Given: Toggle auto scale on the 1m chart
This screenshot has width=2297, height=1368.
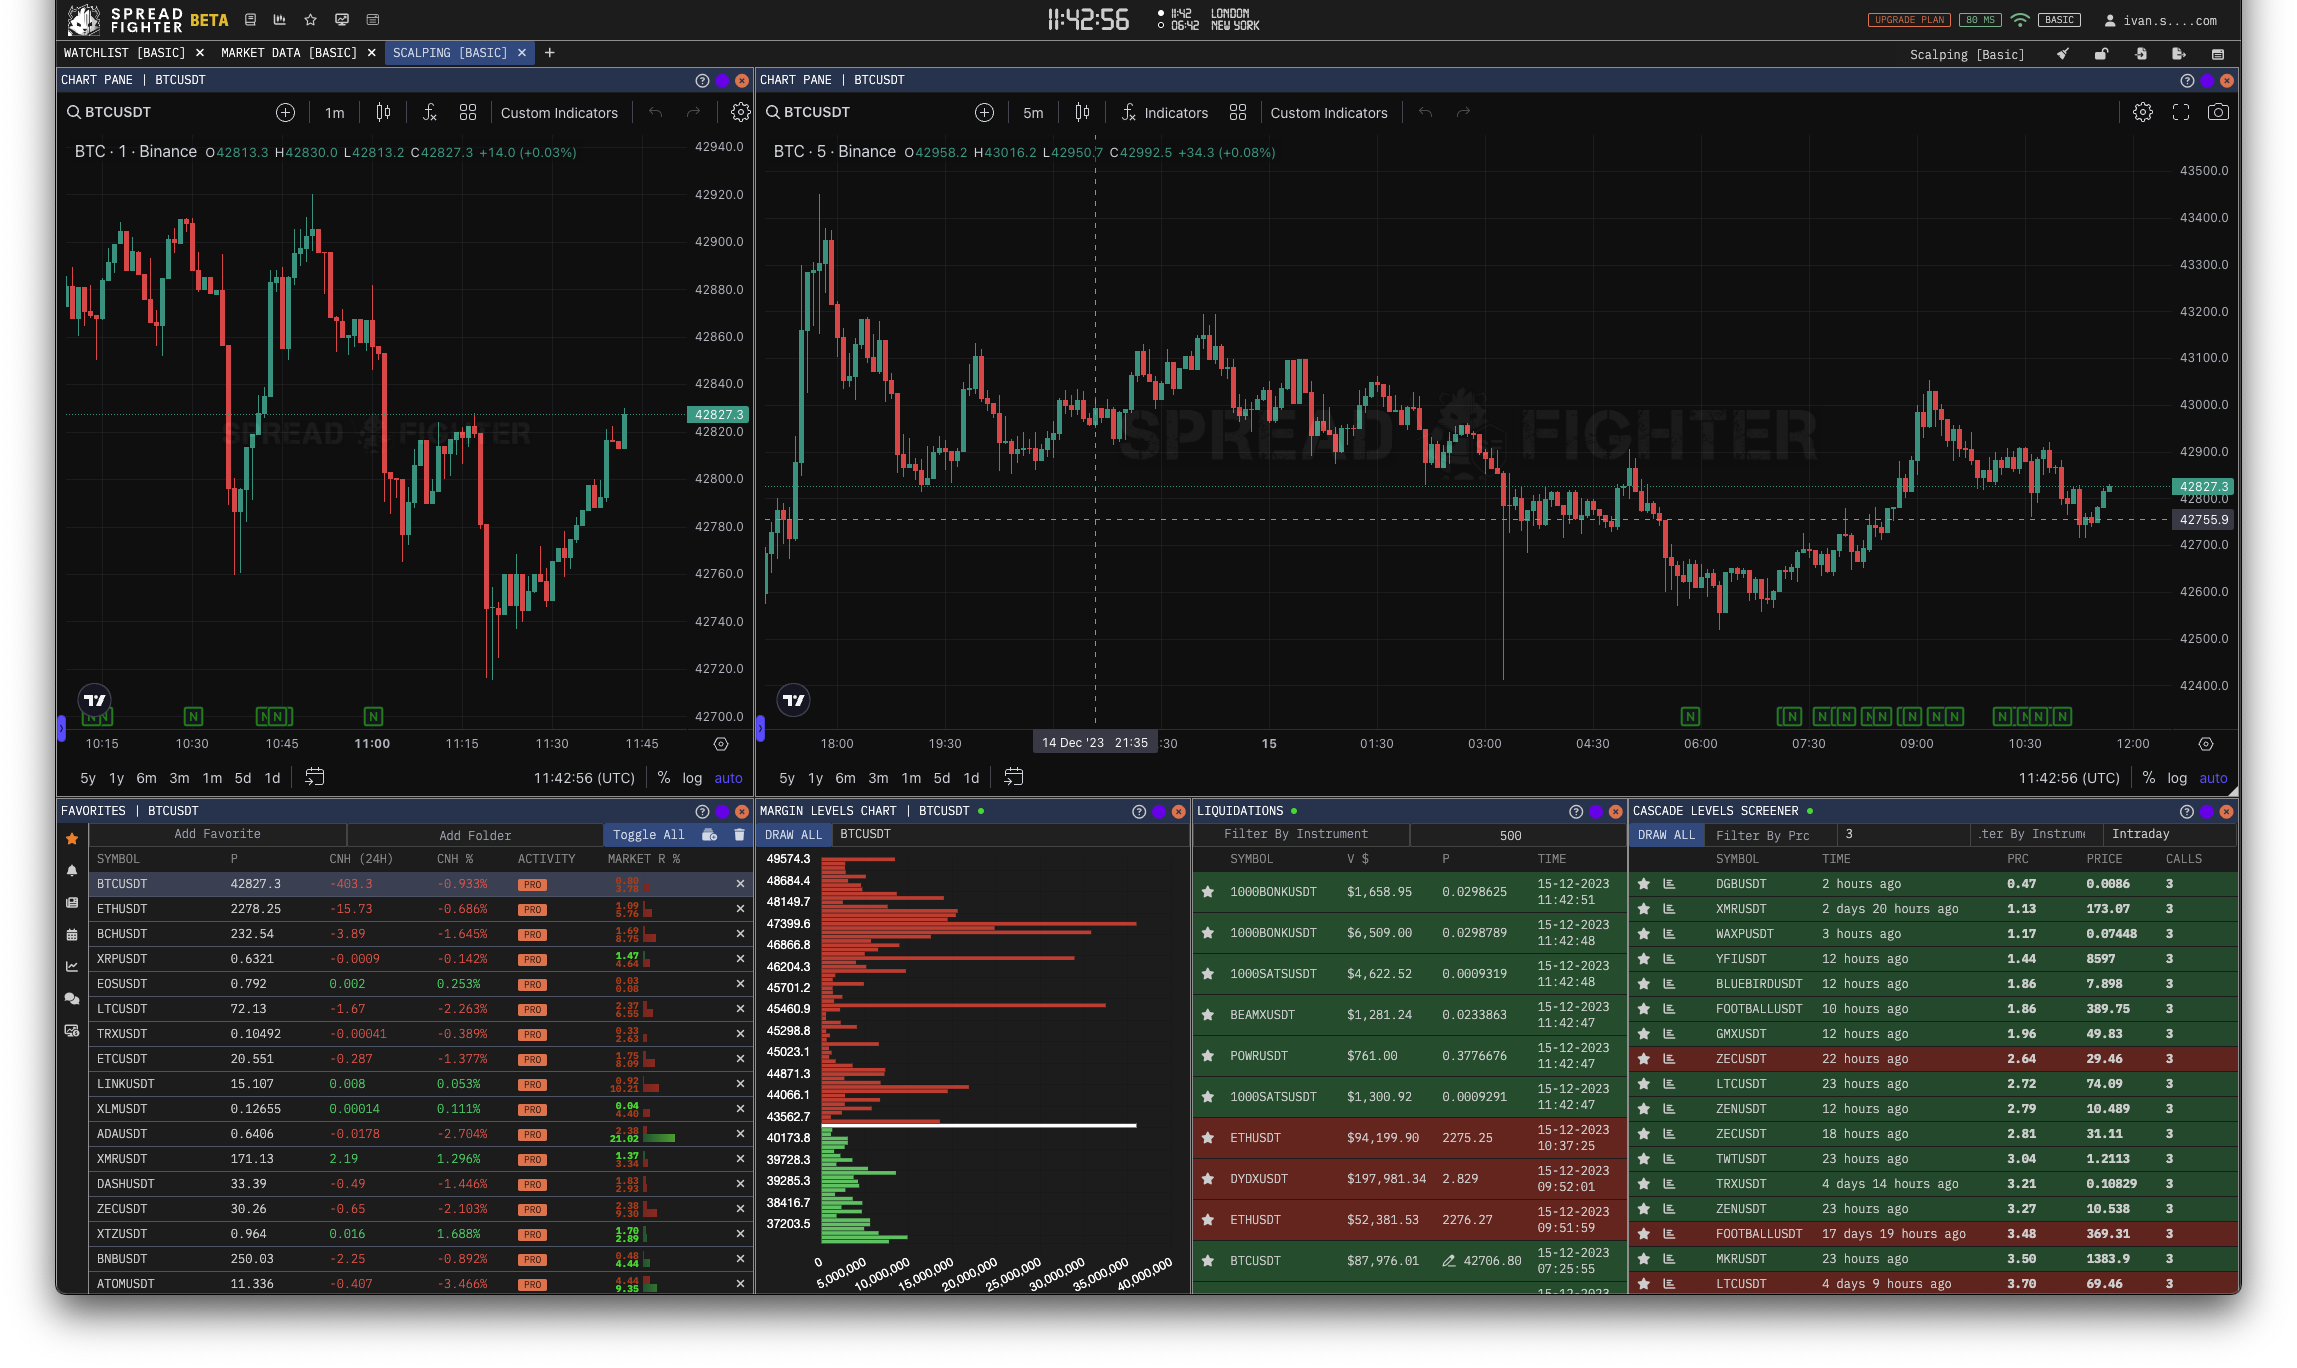Looking at the screenshot, I should click(x=728, y=778).
